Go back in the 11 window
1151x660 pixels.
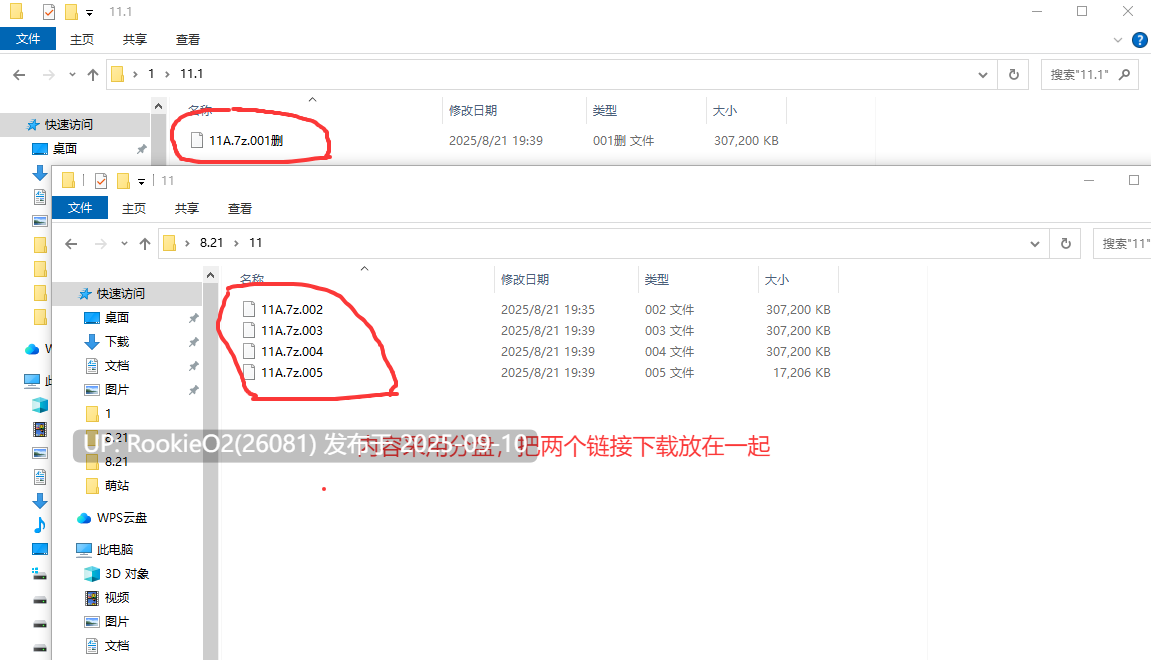pyautogui.click(x=71, y=244)
